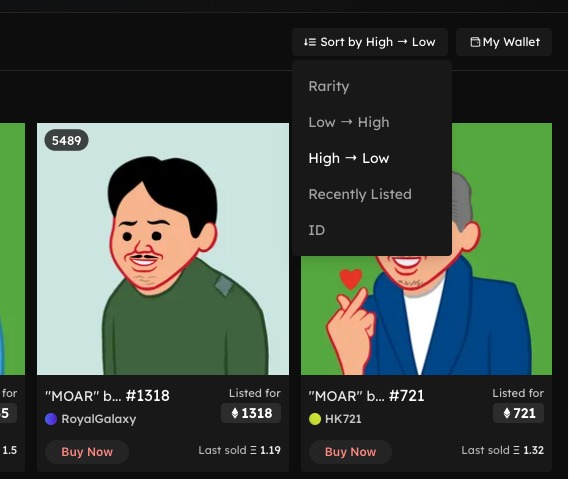This screenshot has height=479, width=569.
Task: Click the yellow HK721 avatar dot
Action: (315, 419)
